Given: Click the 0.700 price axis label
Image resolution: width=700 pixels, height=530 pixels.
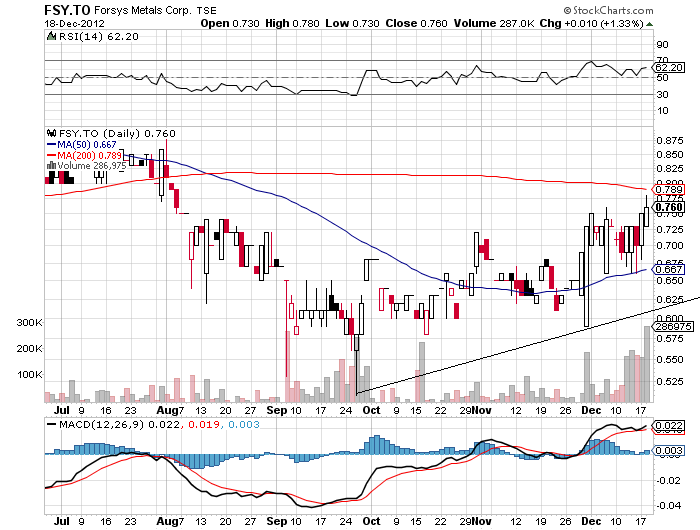Looking at the screenshot, I should [x=670, y=246].
